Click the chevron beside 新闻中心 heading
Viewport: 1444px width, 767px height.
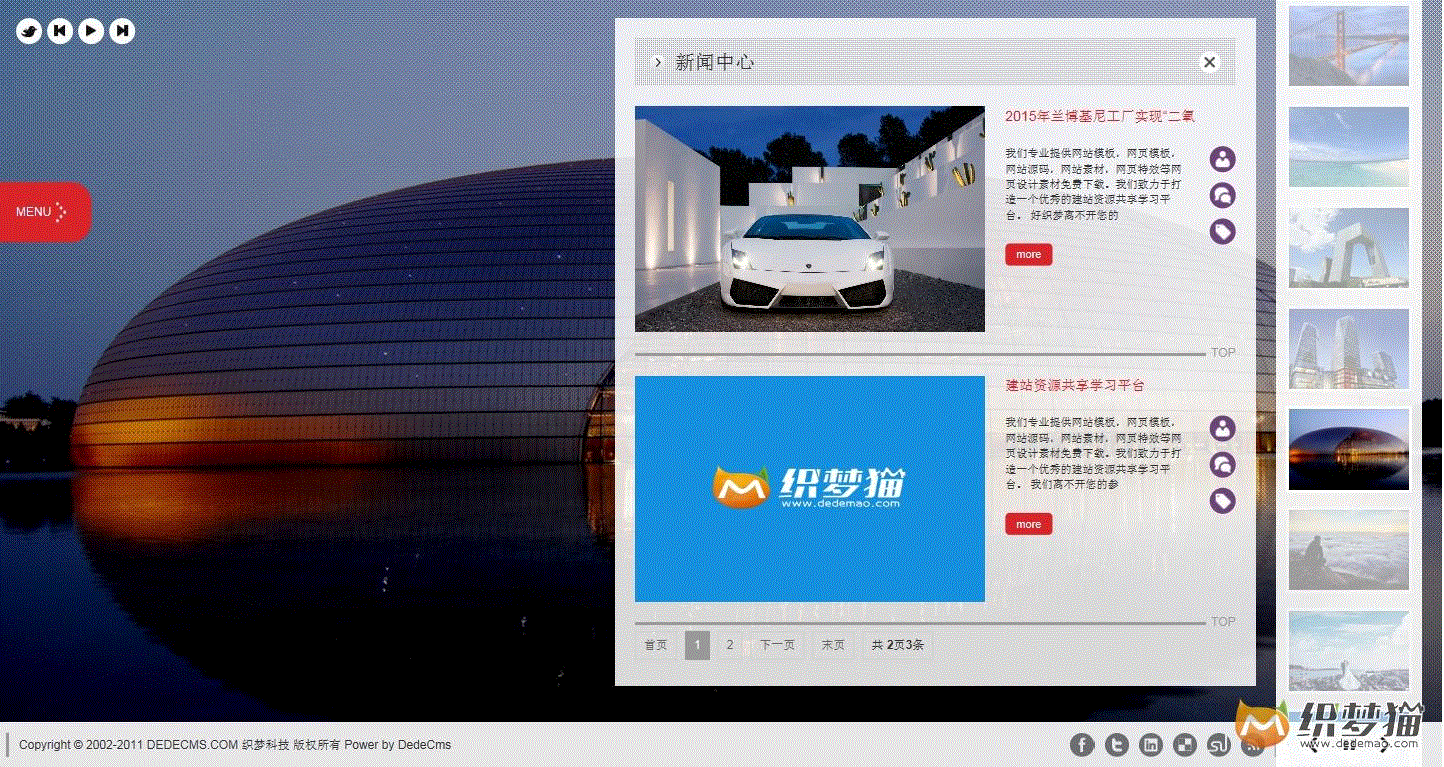coord(657,62)
